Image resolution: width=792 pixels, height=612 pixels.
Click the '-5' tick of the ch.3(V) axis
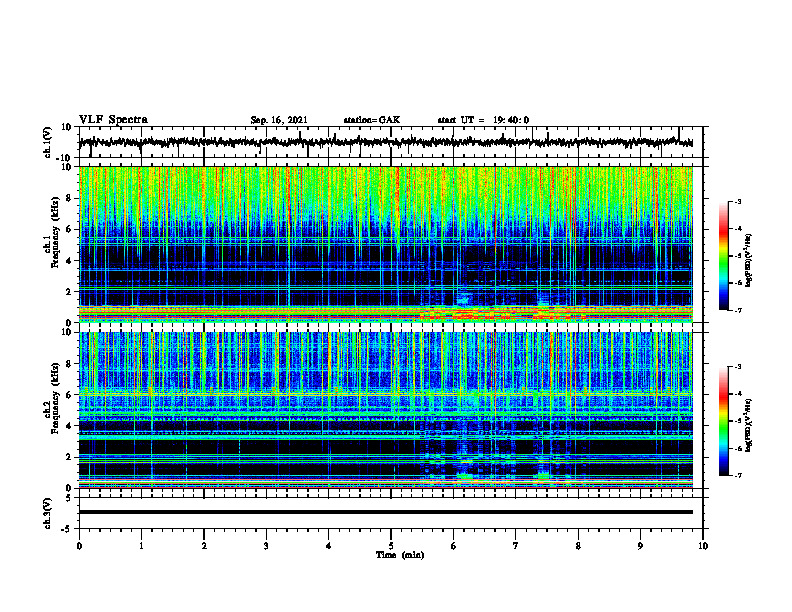pyautogui.click(x=68, y=529)
